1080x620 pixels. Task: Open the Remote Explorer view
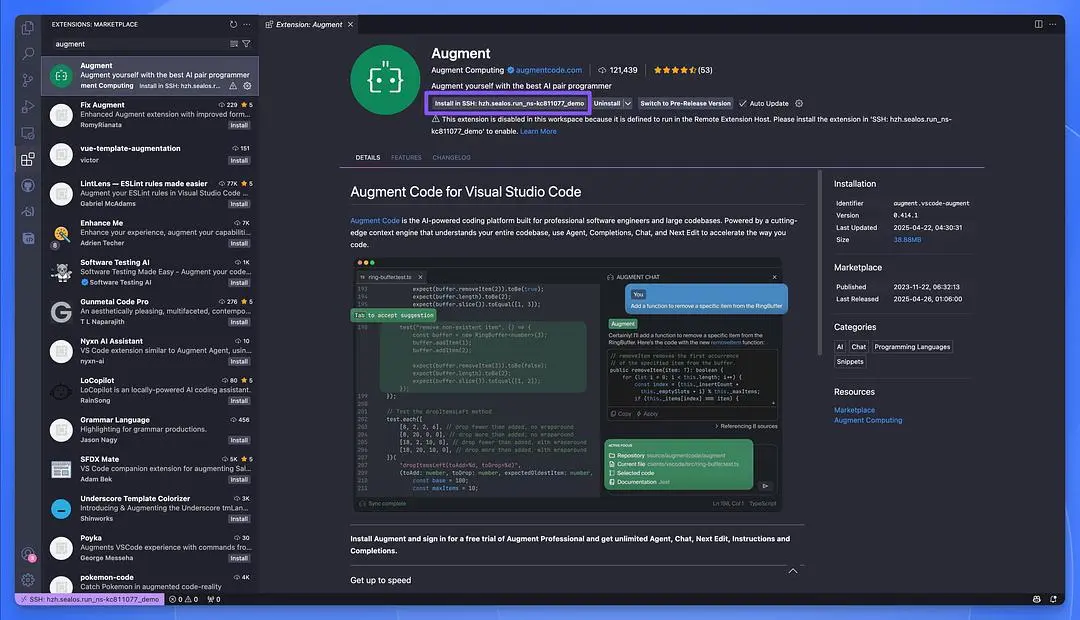pos(28,133)
